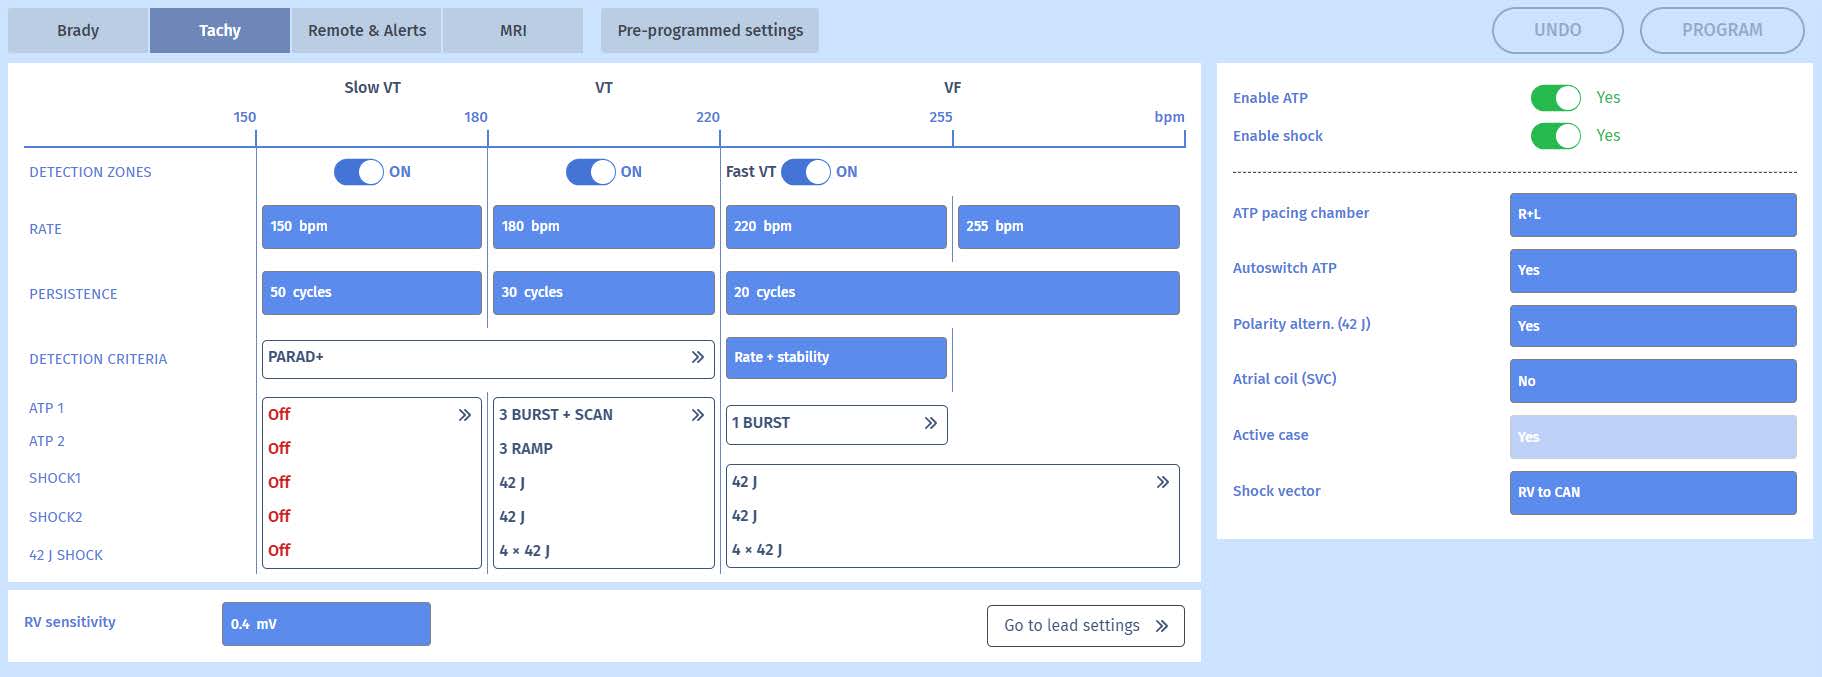Switch to the Brady tab
Viewport: 1822px width, 677px height.
coord(78,31)
